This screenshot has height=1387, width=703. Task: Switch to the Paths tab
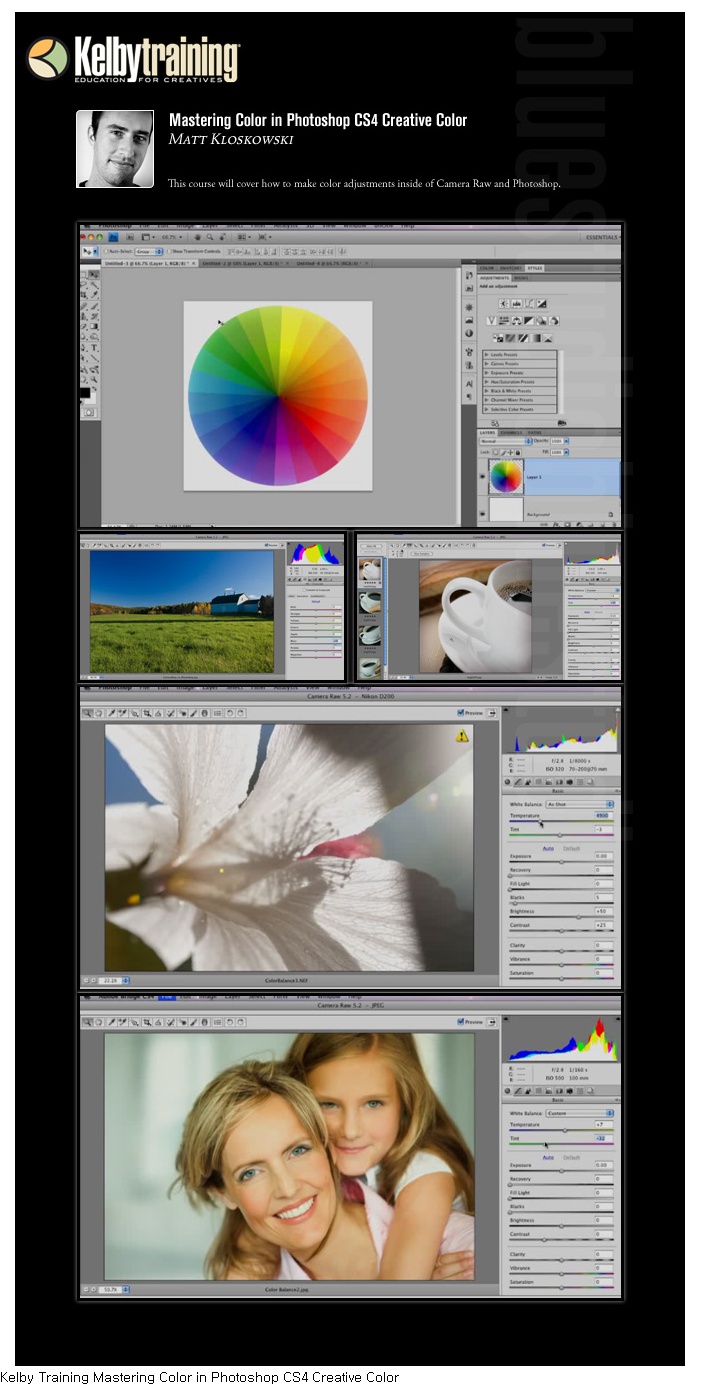click(535, 433)
